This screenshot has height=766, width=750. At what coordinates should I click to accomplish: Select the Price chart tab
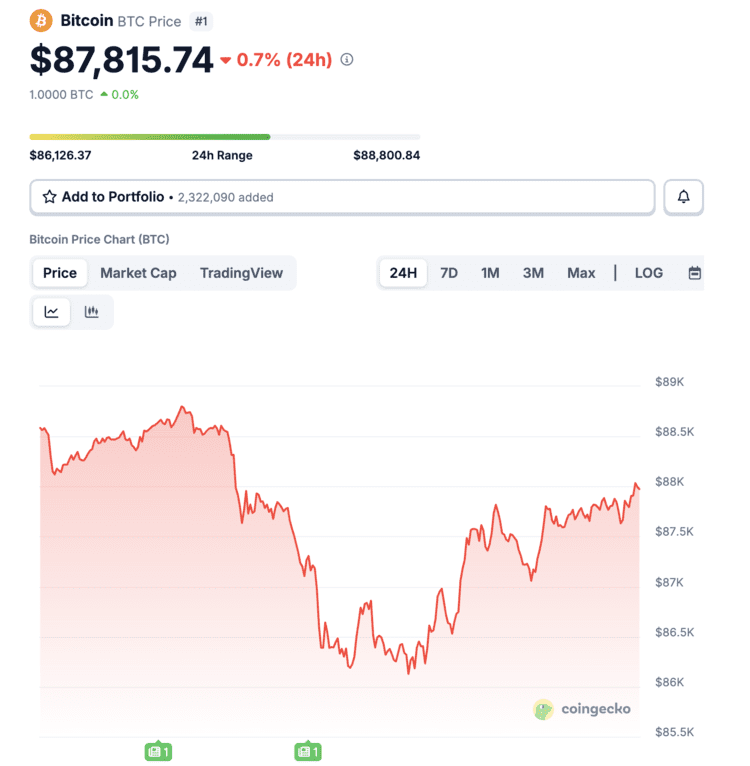pos(60,273)
